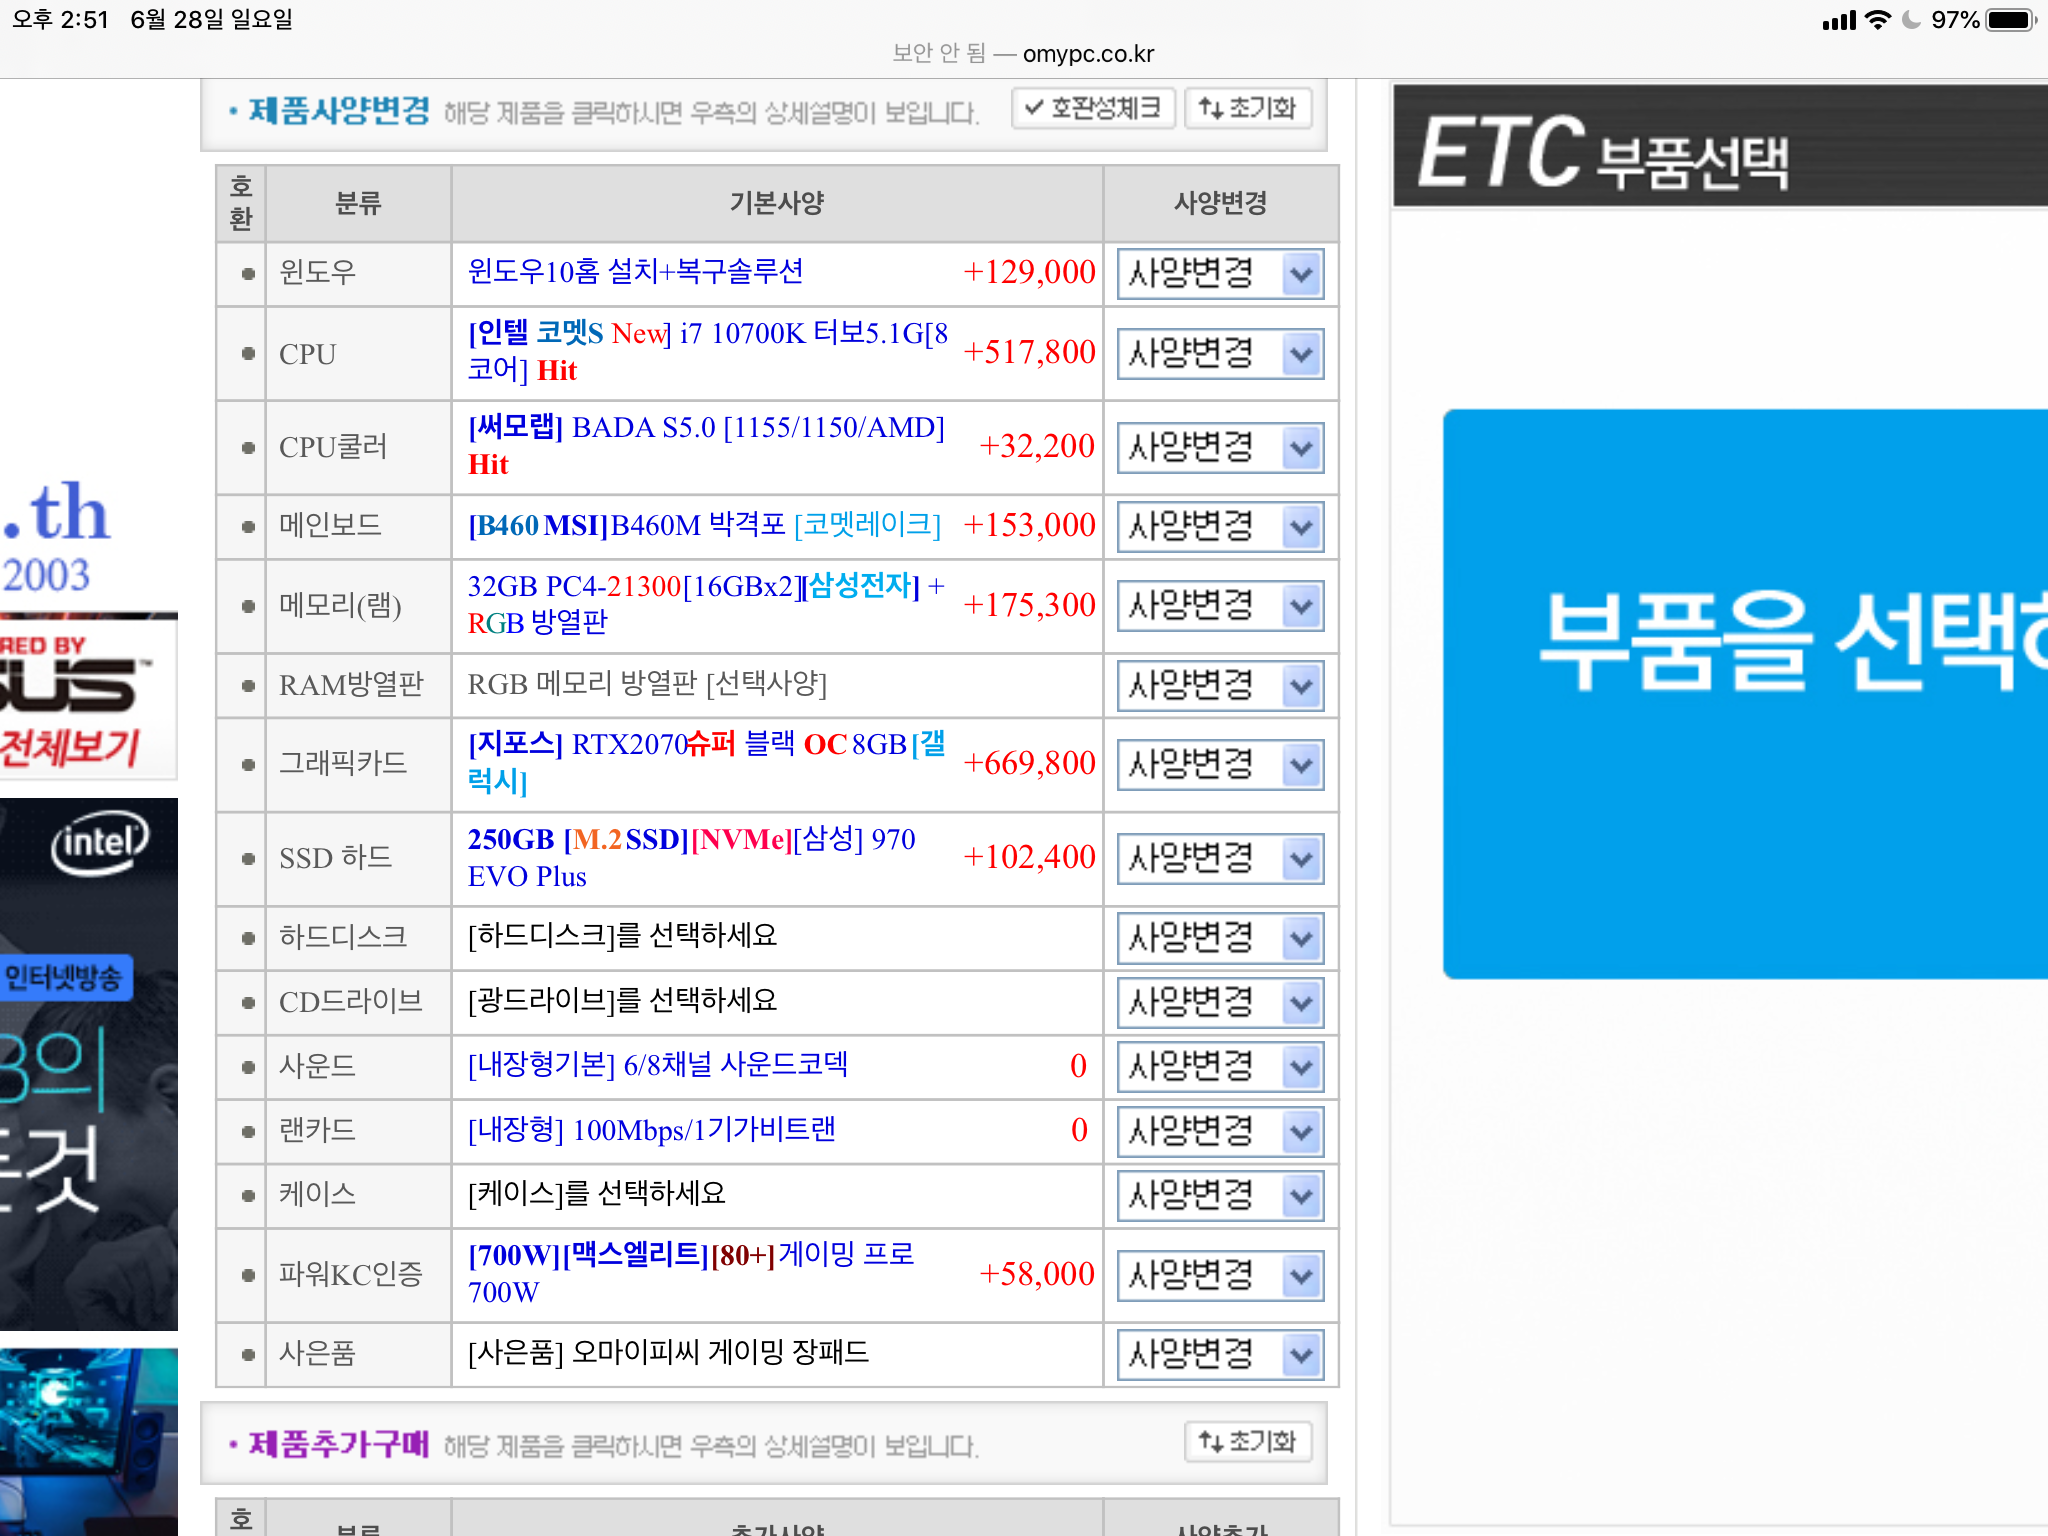Open the B460M 박격포 motherboard link
This screenshot has height=1536, width=2048.
point(704,524)
